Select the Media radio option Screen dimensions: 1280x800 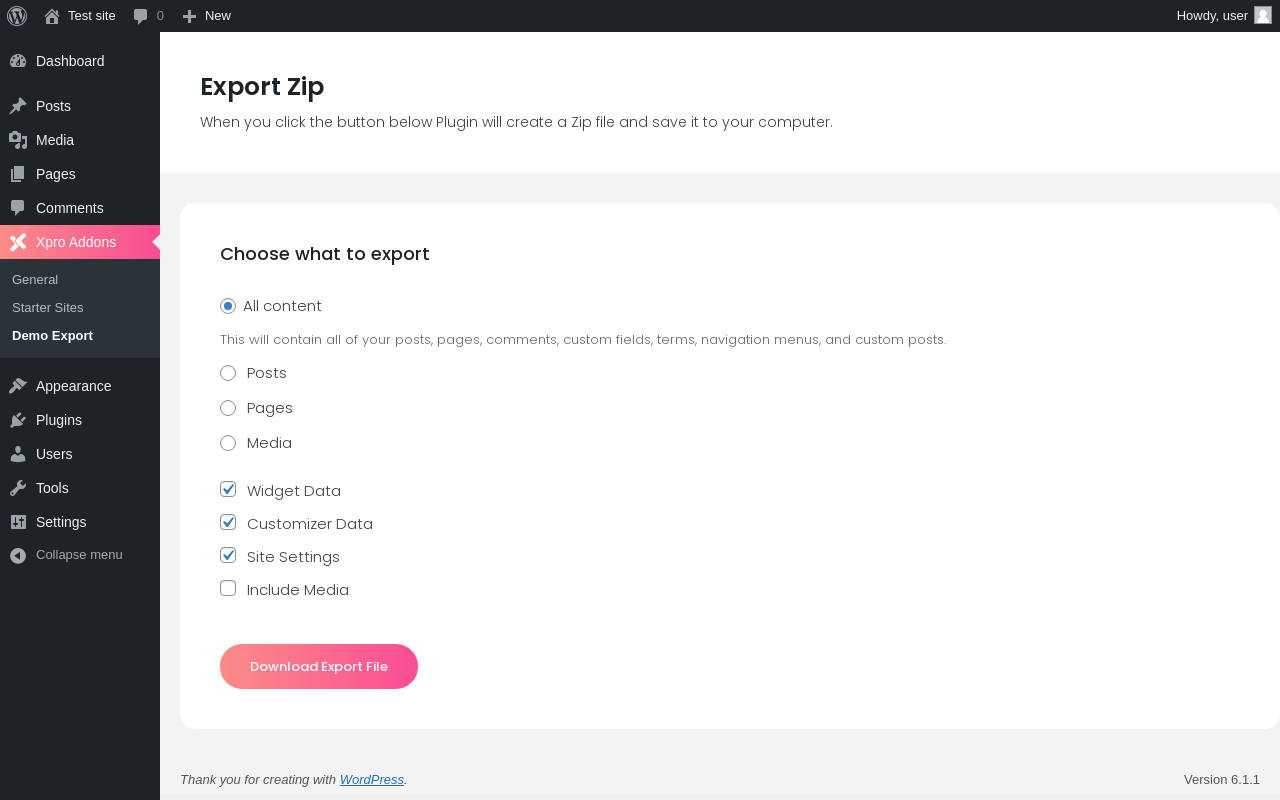[228, 443]
